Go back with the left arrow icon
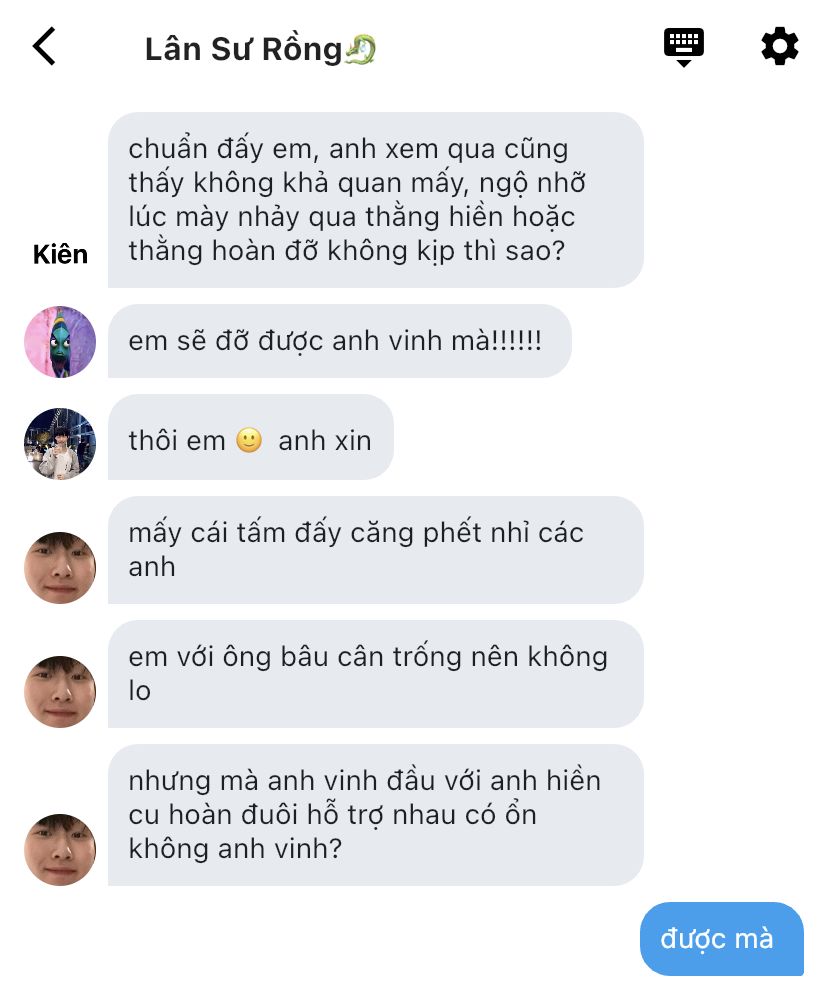828x982 pixels. pos(44,46)
